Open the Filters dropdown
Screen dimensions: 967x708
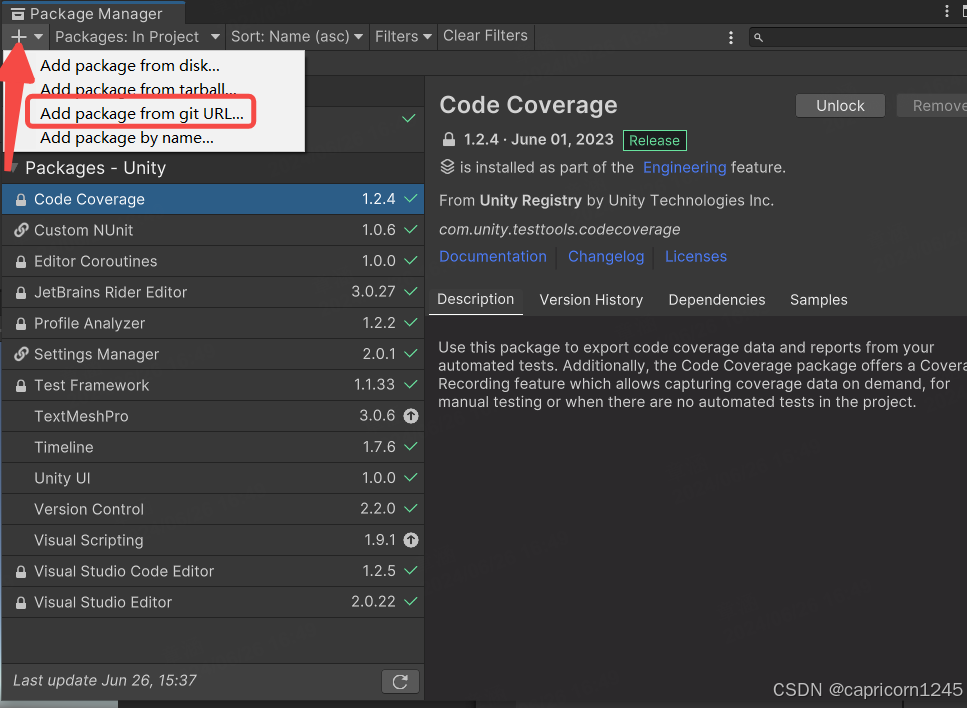point(403,37)
